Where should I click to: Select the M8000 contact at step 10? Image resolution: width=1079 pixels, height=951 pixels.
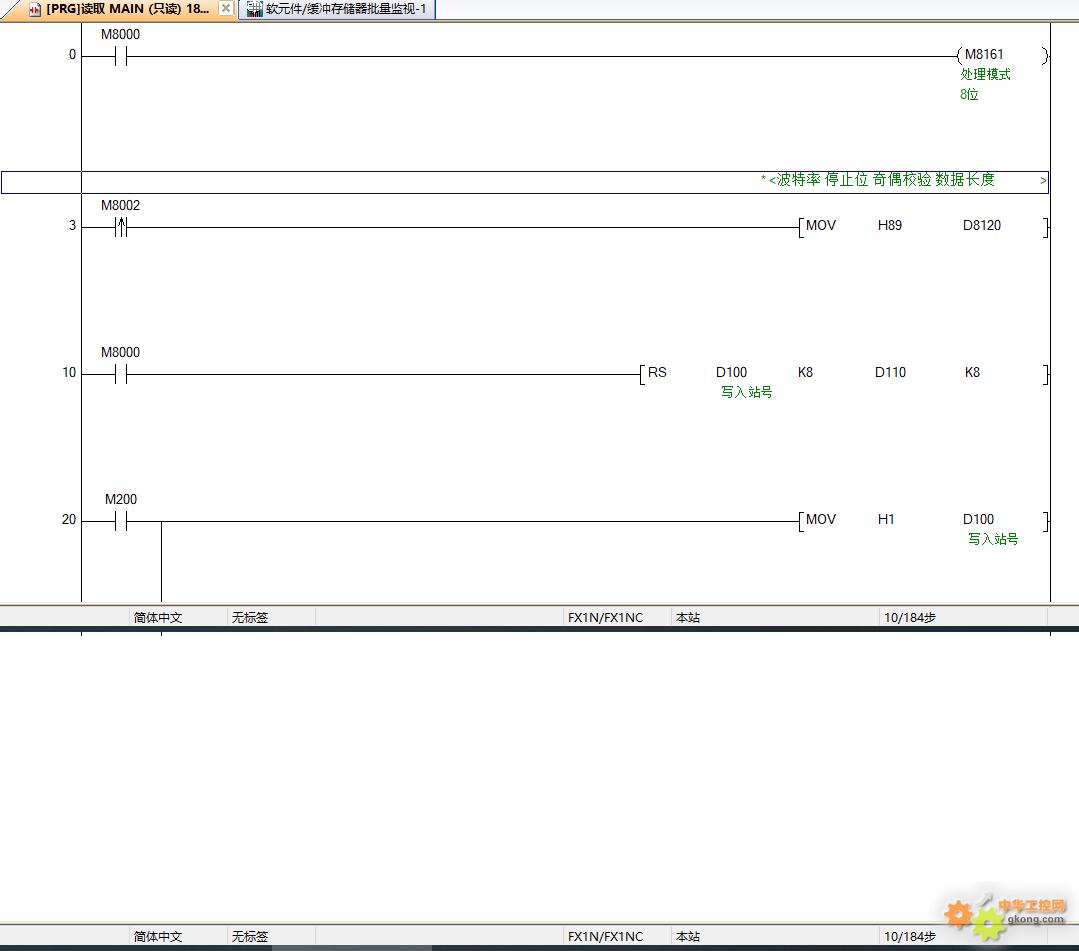click(x=120, y=375)
